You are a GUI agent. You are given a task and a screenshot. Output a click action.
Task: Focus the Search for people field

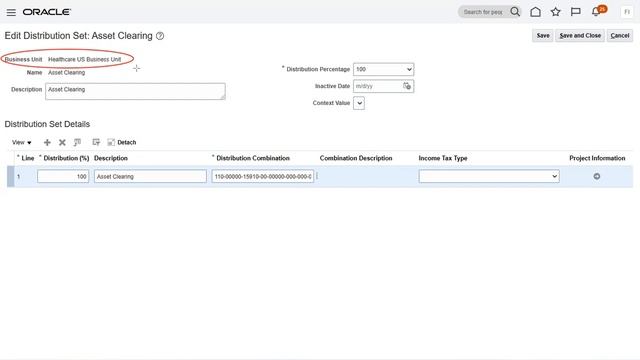(484, 12)
